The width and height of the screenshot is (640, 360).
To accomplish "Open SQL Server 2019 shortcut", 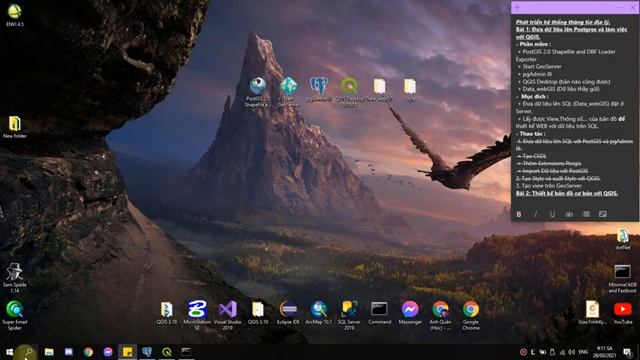I will tap(349, 315).
